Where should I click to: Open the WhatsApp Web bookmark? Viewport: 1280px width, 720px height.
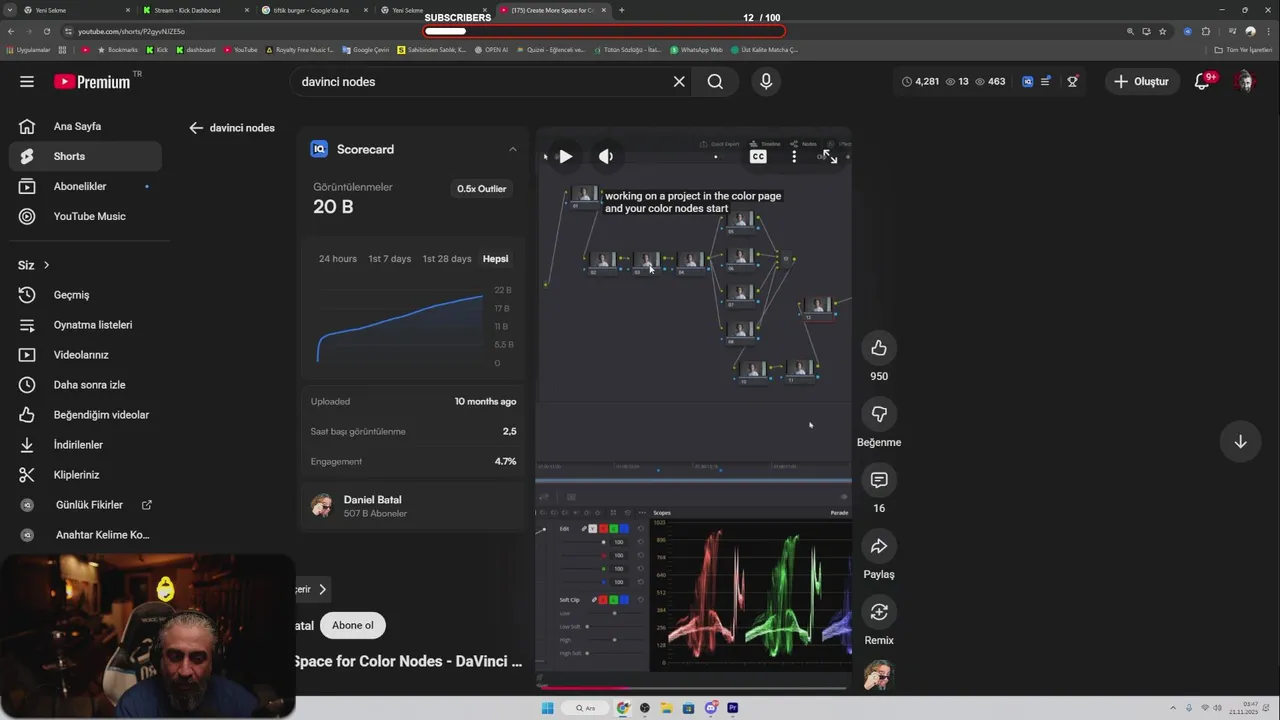click(x=696, y=49)
